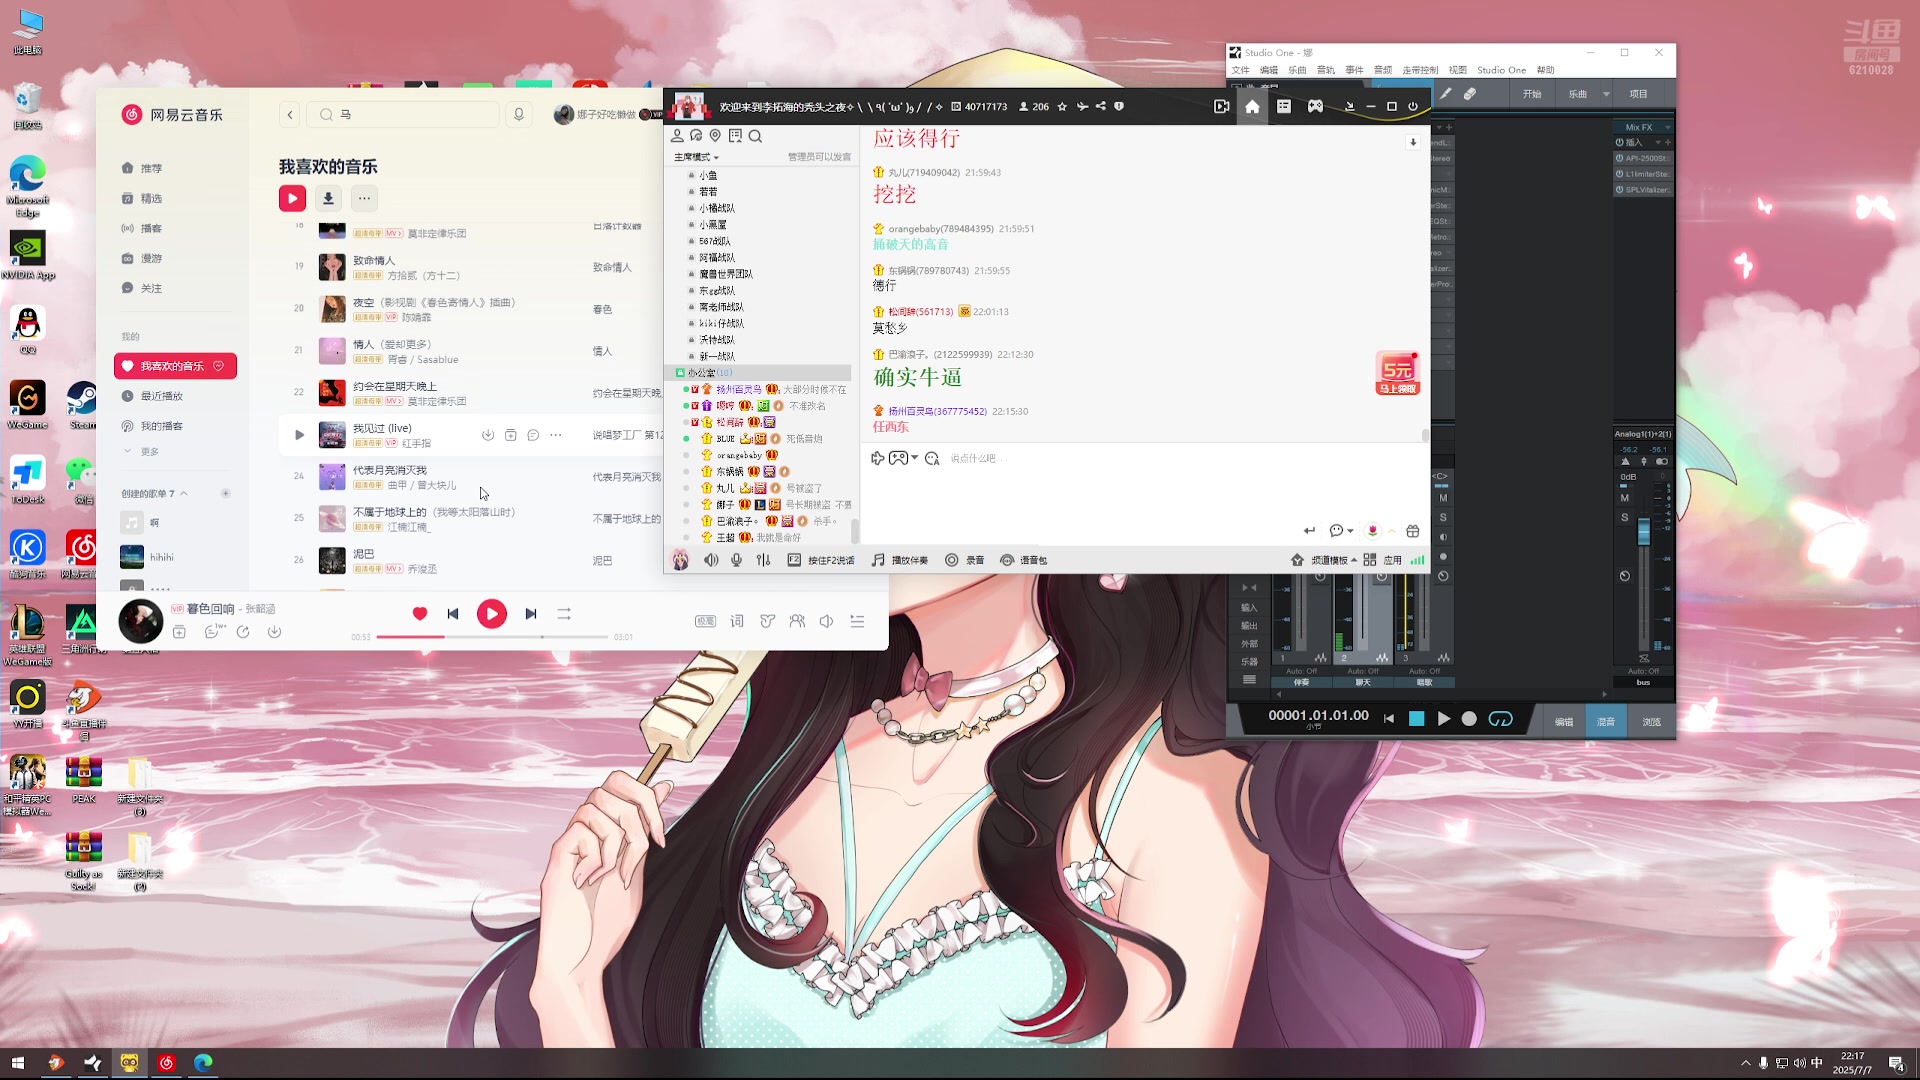This screenshot has width=1920, height=1080.
Task: Switch to 混音 view in Studio One
Action: click(1606, 721)
